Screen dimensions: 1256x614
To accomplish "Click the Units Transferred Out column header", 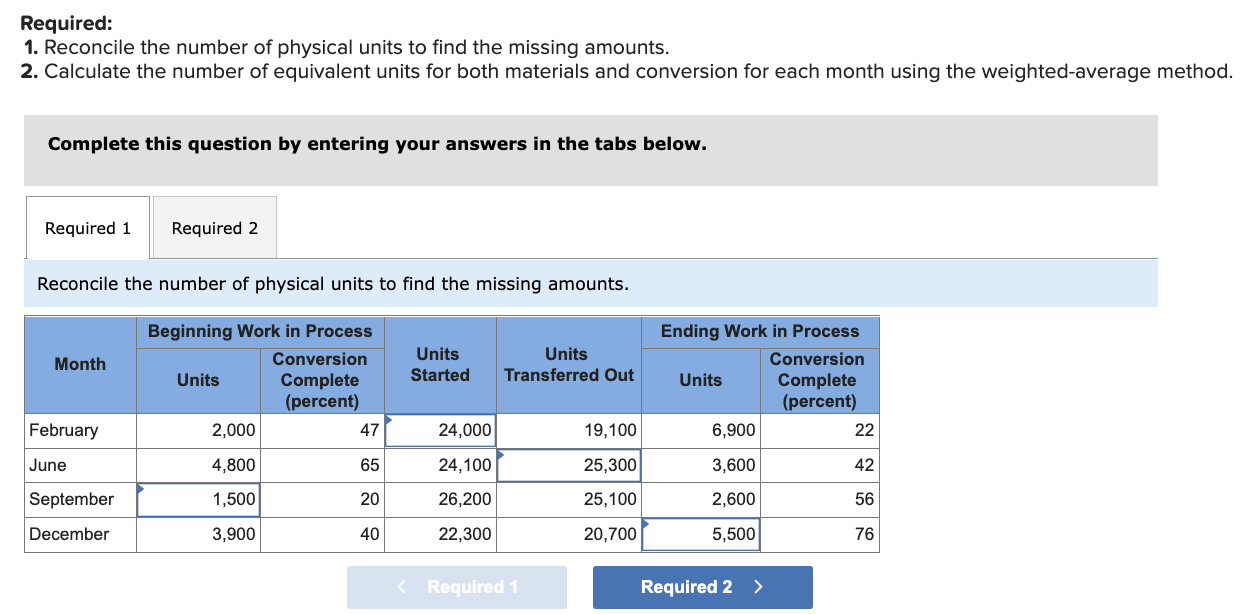I will [x=568, y=364].
